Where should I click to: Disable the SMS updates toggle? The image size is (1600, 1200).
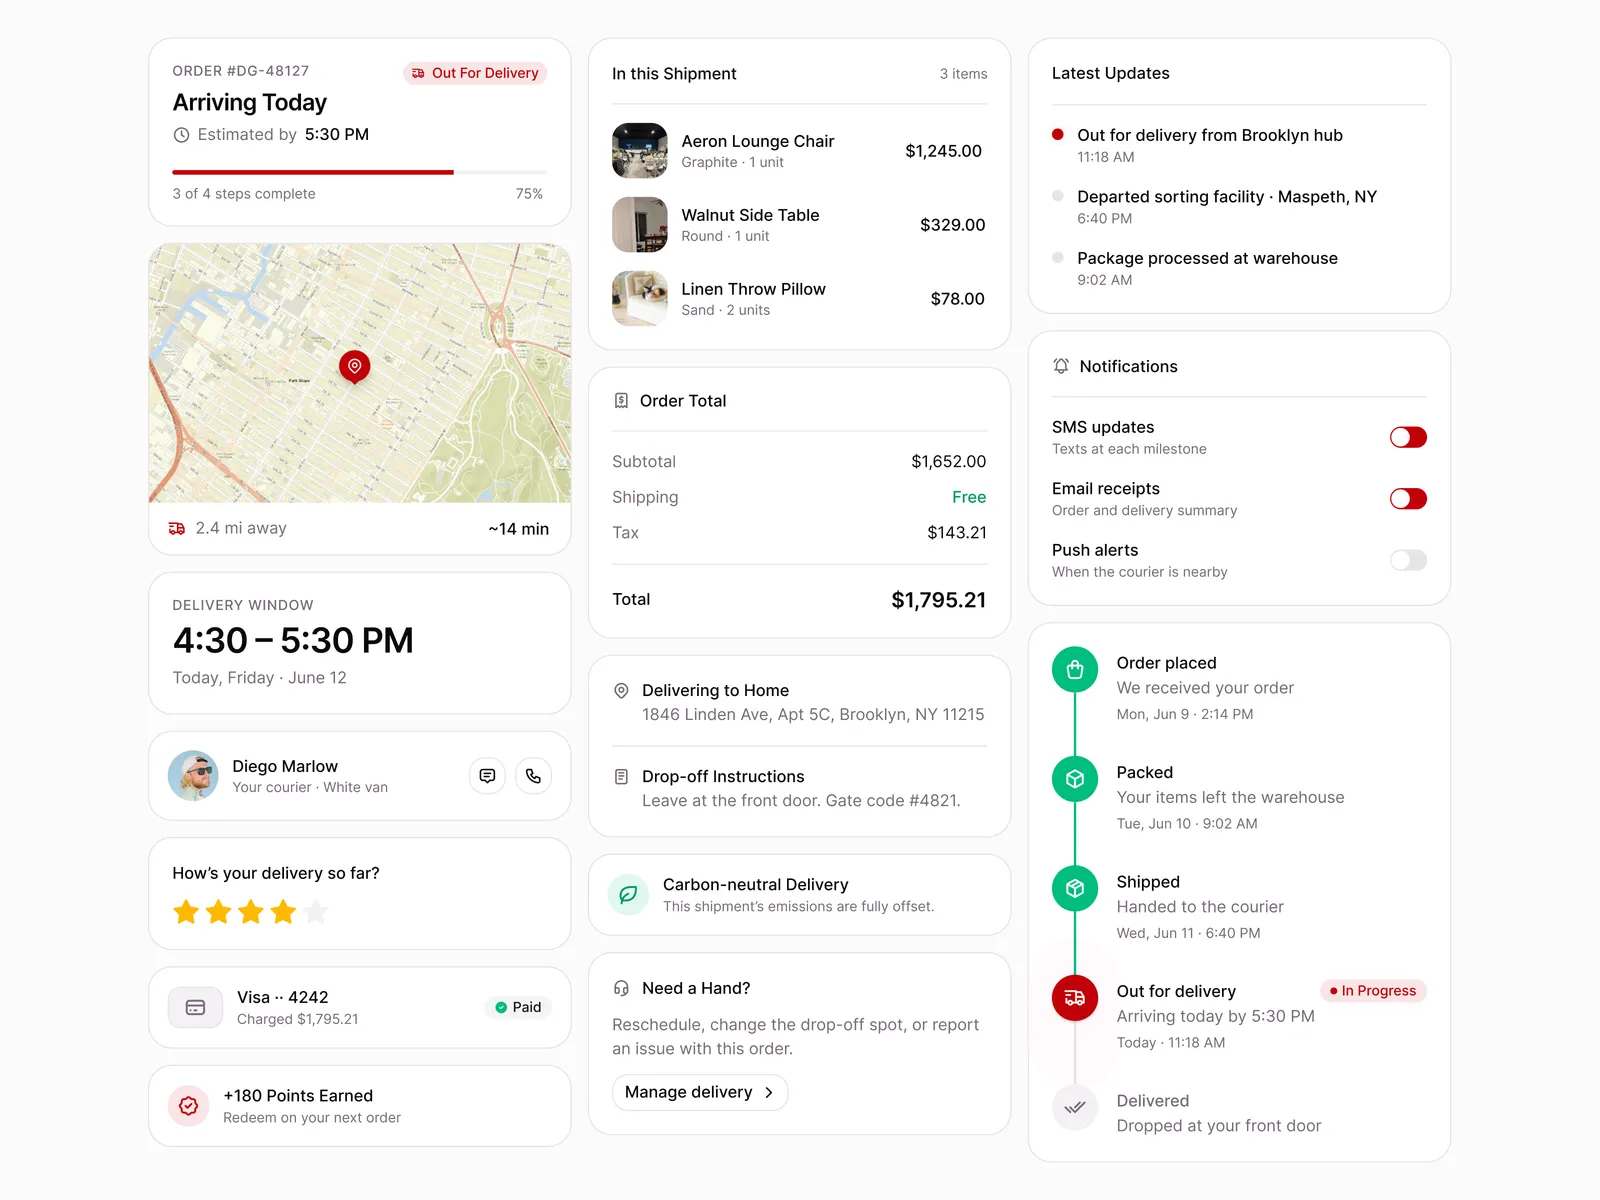[1408, 437]
